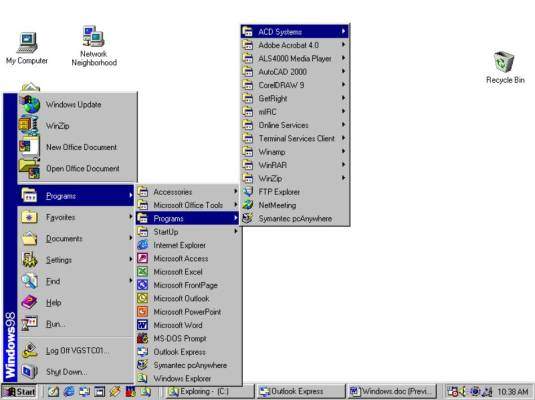Open the Recycle Bin desktop icon
535x400 pixels.
[505, 67]
